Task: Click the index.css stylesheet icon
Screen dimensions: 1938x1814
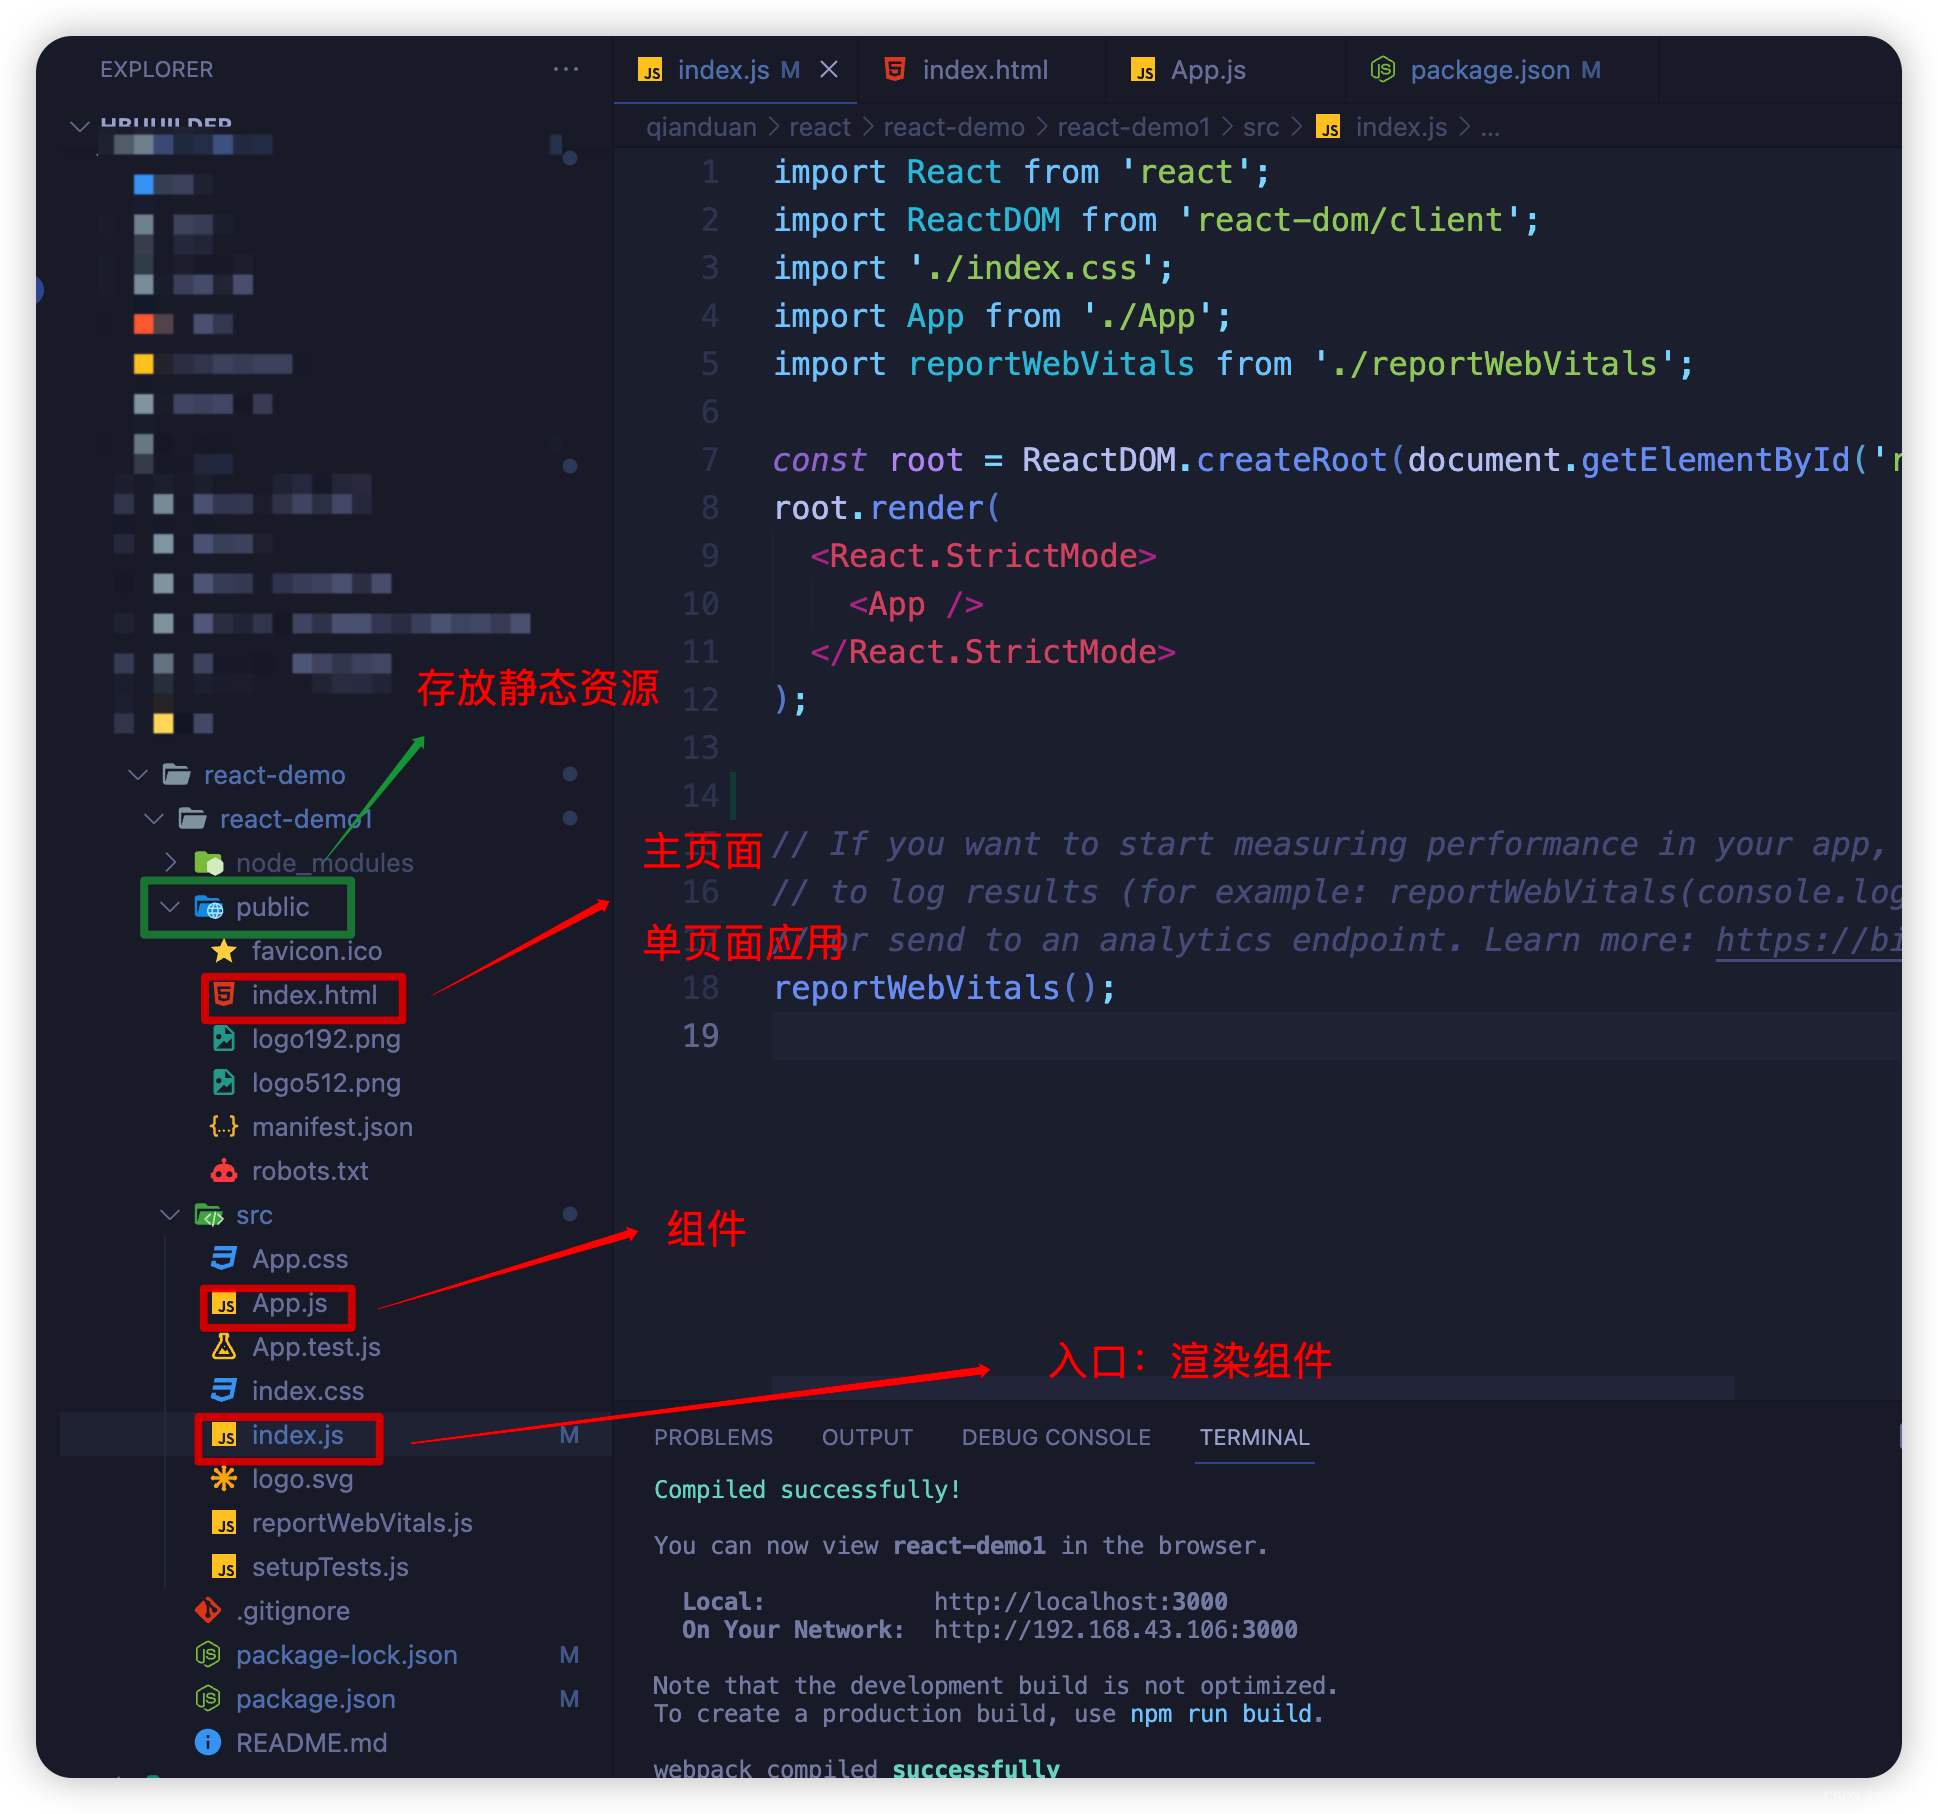Action: coord(224,1391)
